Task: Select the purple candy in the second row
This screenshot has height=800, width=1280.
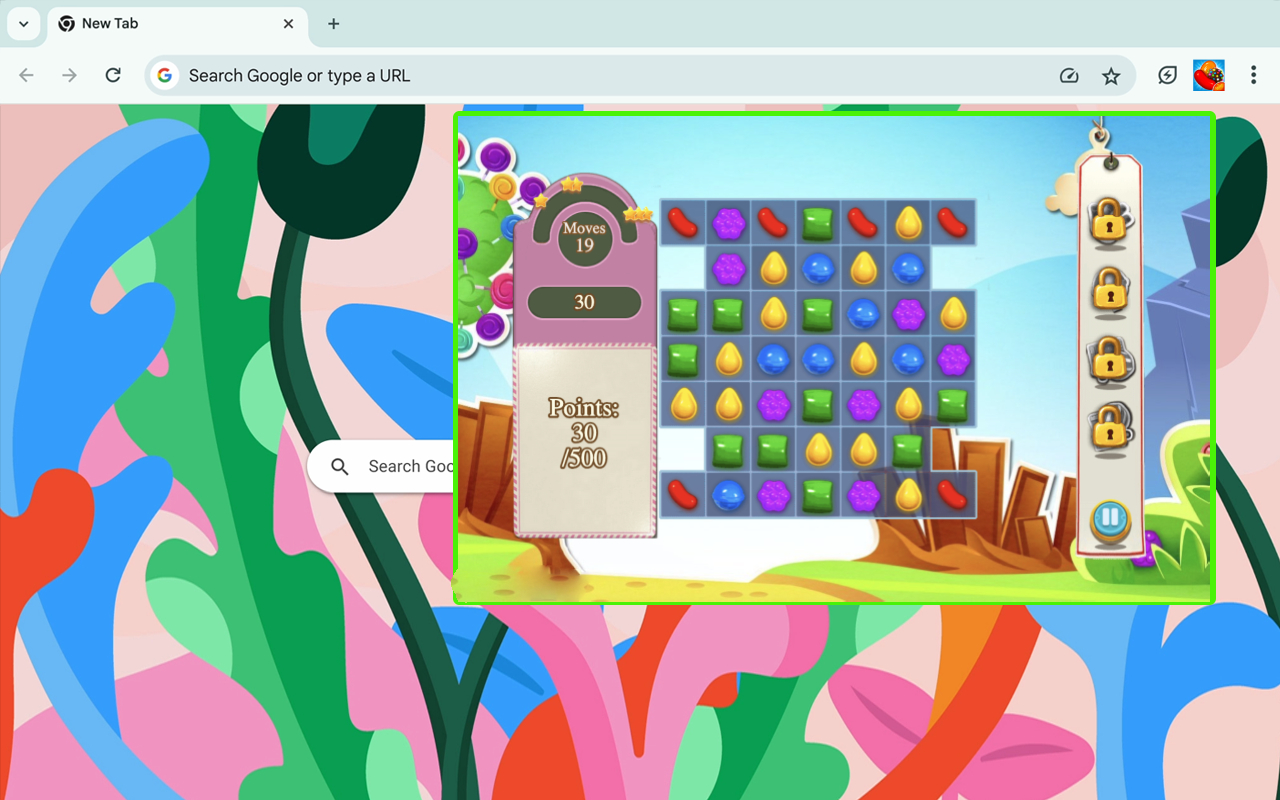Action: pos(729,268)
